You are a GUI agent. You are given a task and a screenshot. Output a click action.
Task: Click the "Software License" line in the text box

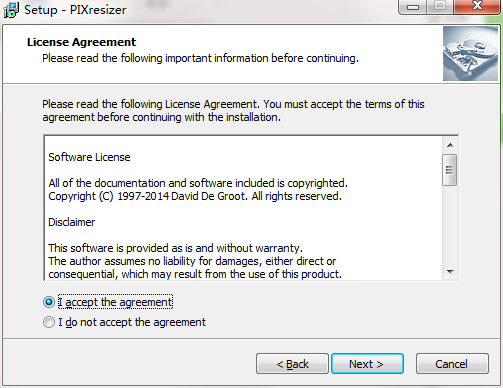click(x=89, y=157)
